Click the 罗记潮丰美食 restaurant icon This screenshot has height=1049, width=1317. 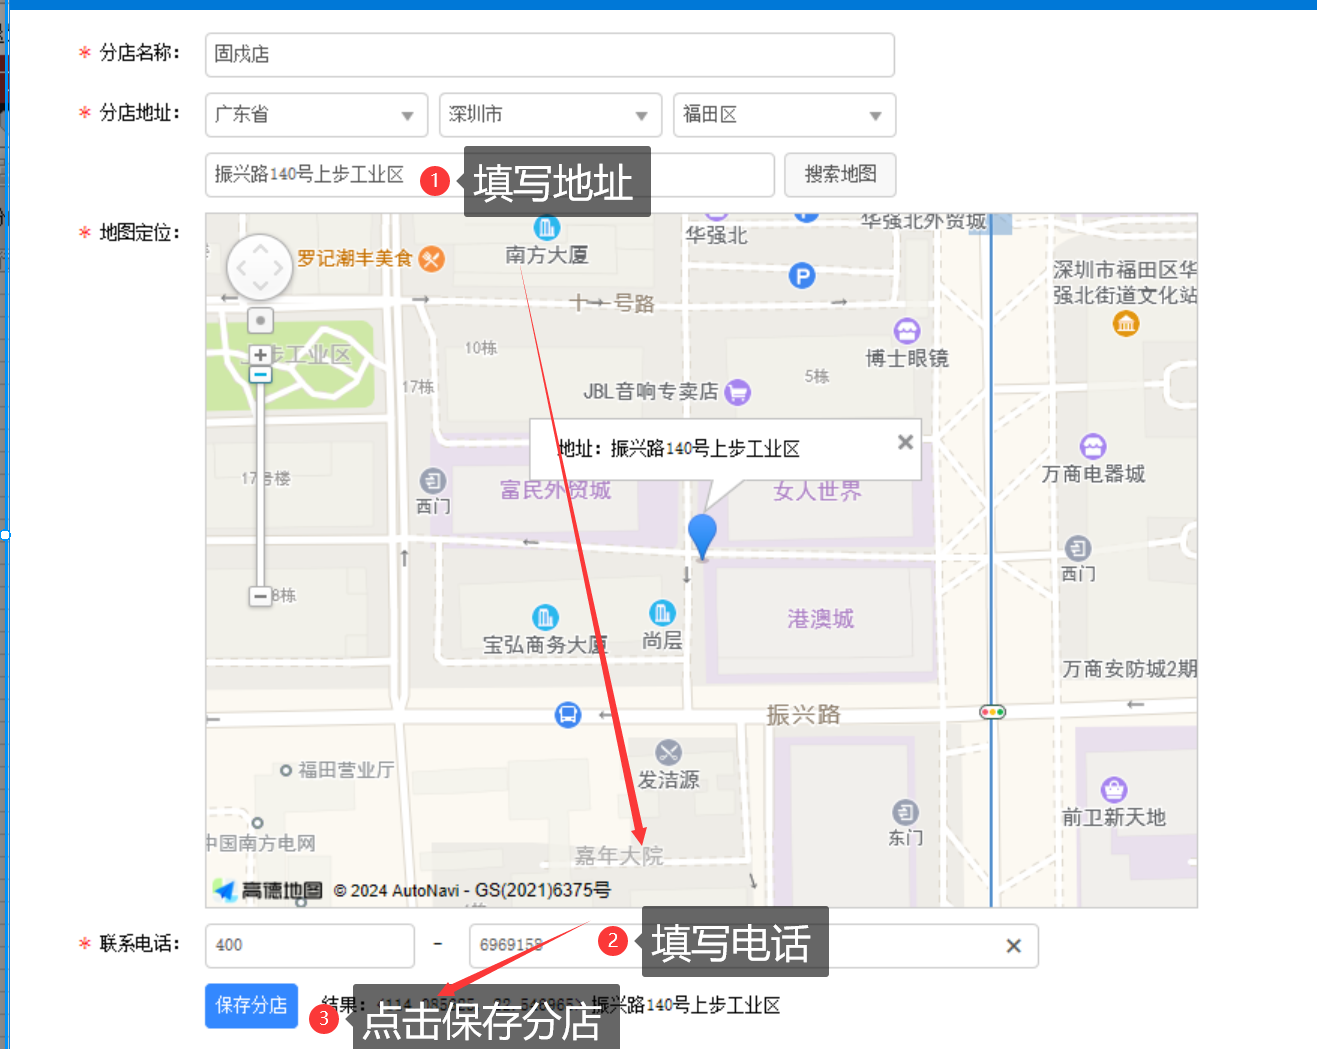coord(431,259)
